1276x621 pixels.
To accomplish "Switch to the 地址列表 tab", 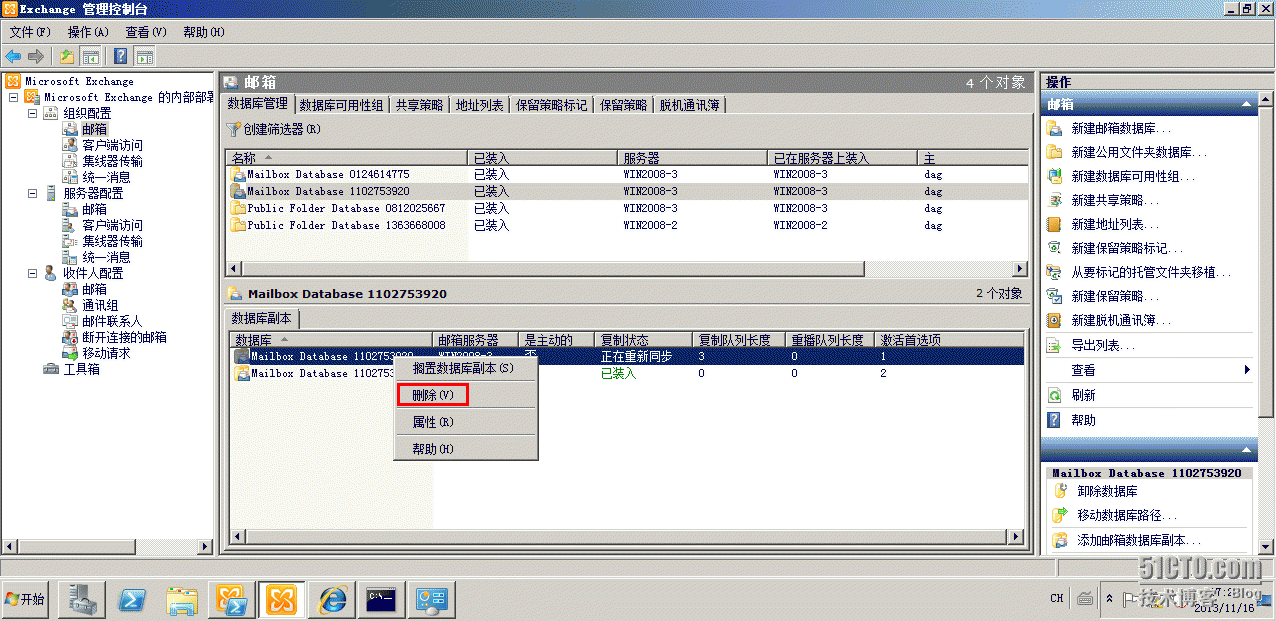I will pyautogui.click(x=479, y=105).
